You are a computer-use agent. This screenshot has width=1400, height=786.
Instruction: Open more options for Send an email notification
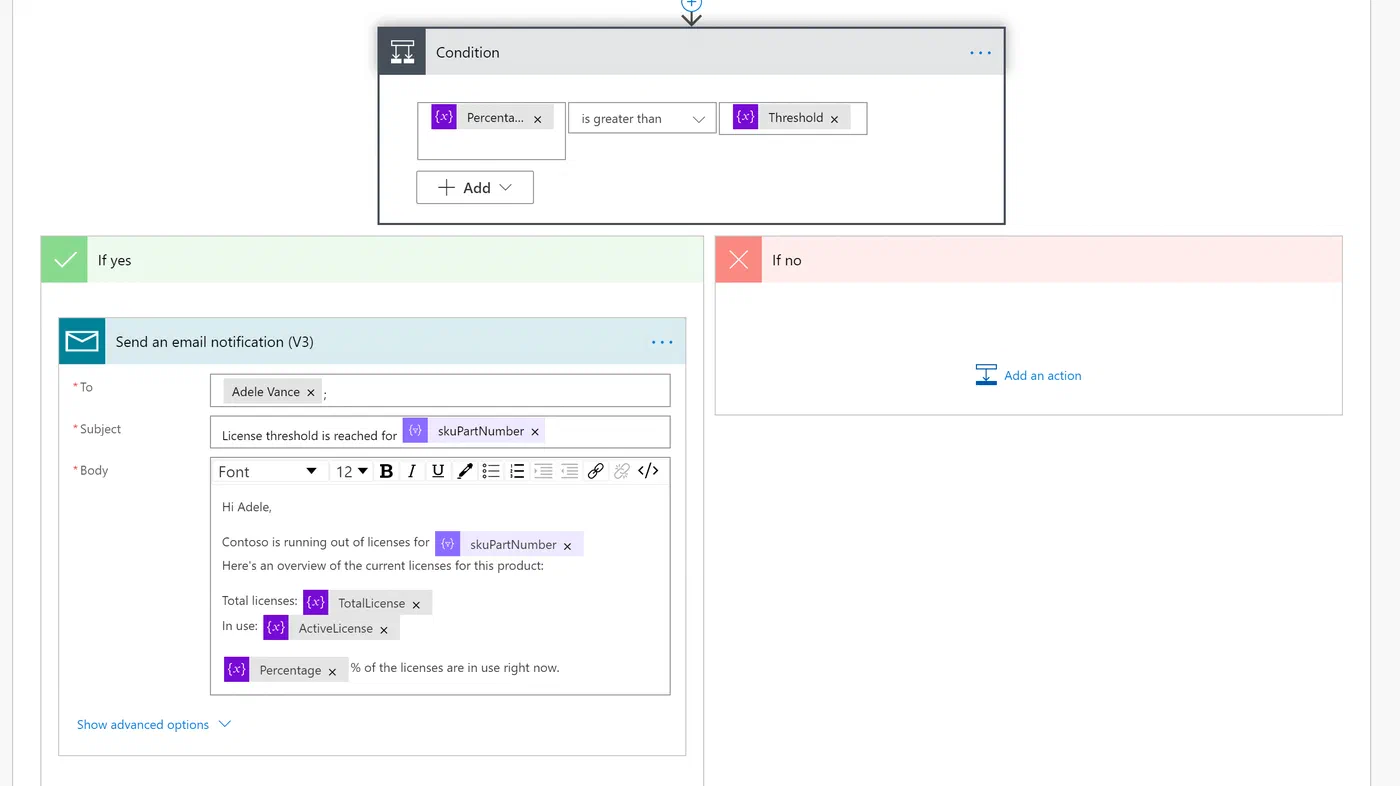point(662,342)
